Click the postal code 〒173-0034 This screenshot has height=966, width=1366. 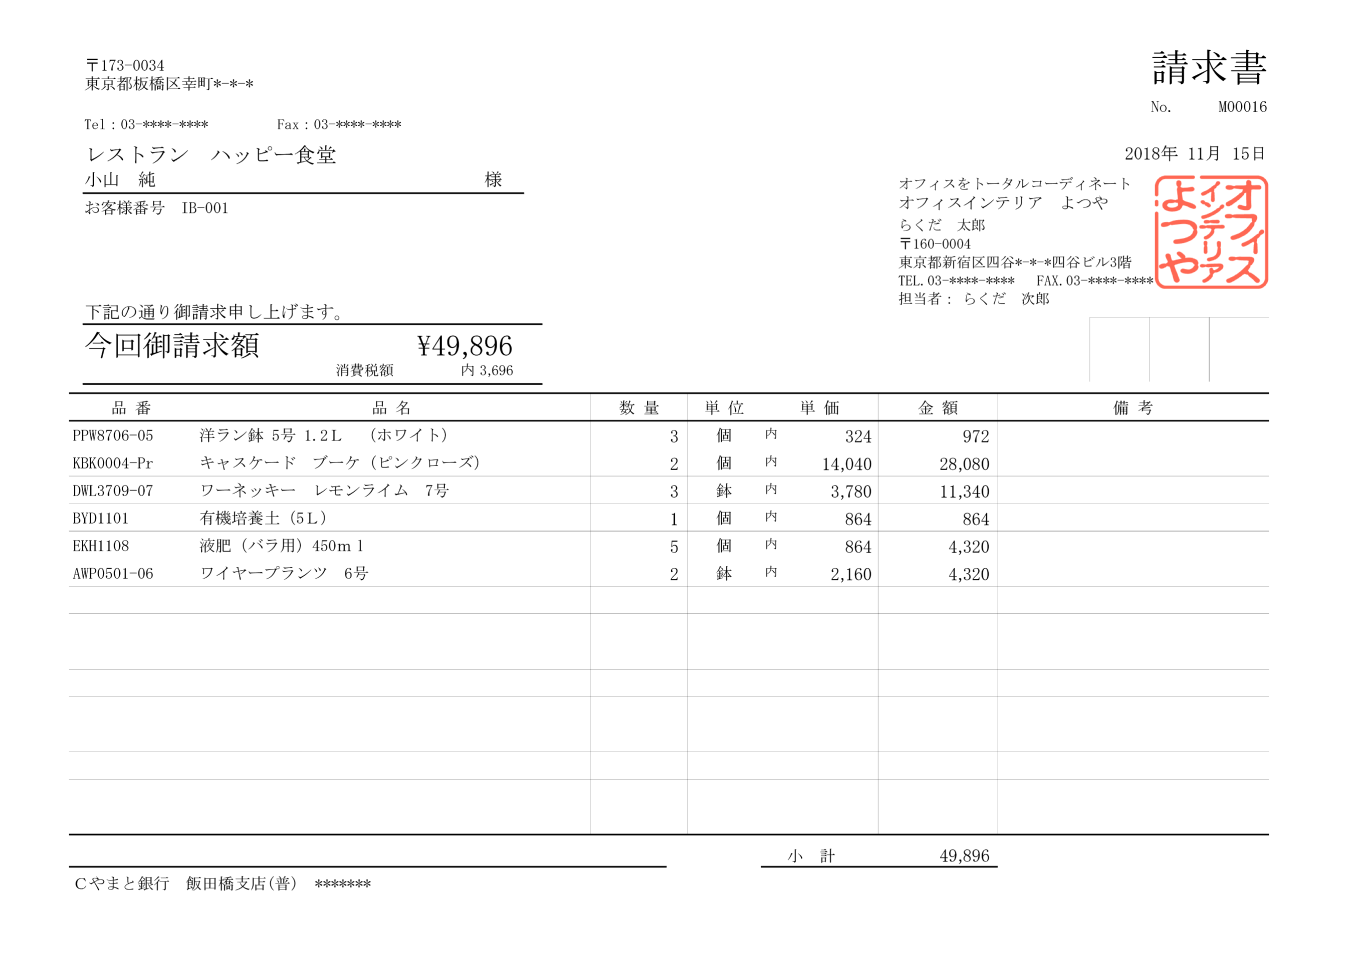(125, 66)
